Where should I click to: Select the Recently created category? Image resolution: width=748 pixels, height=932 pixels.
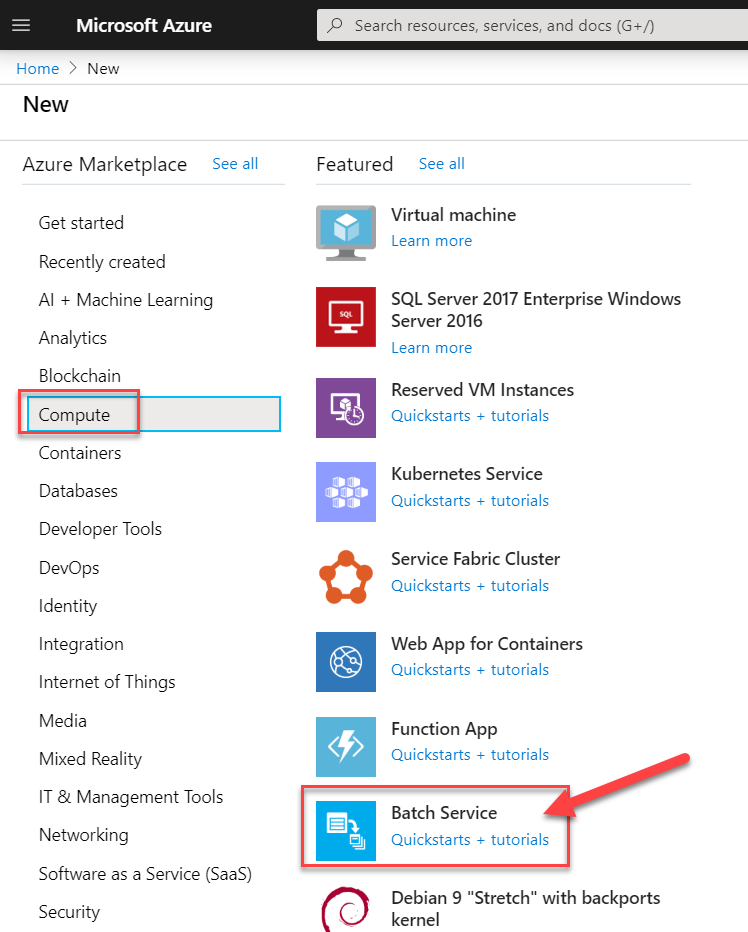102,262
